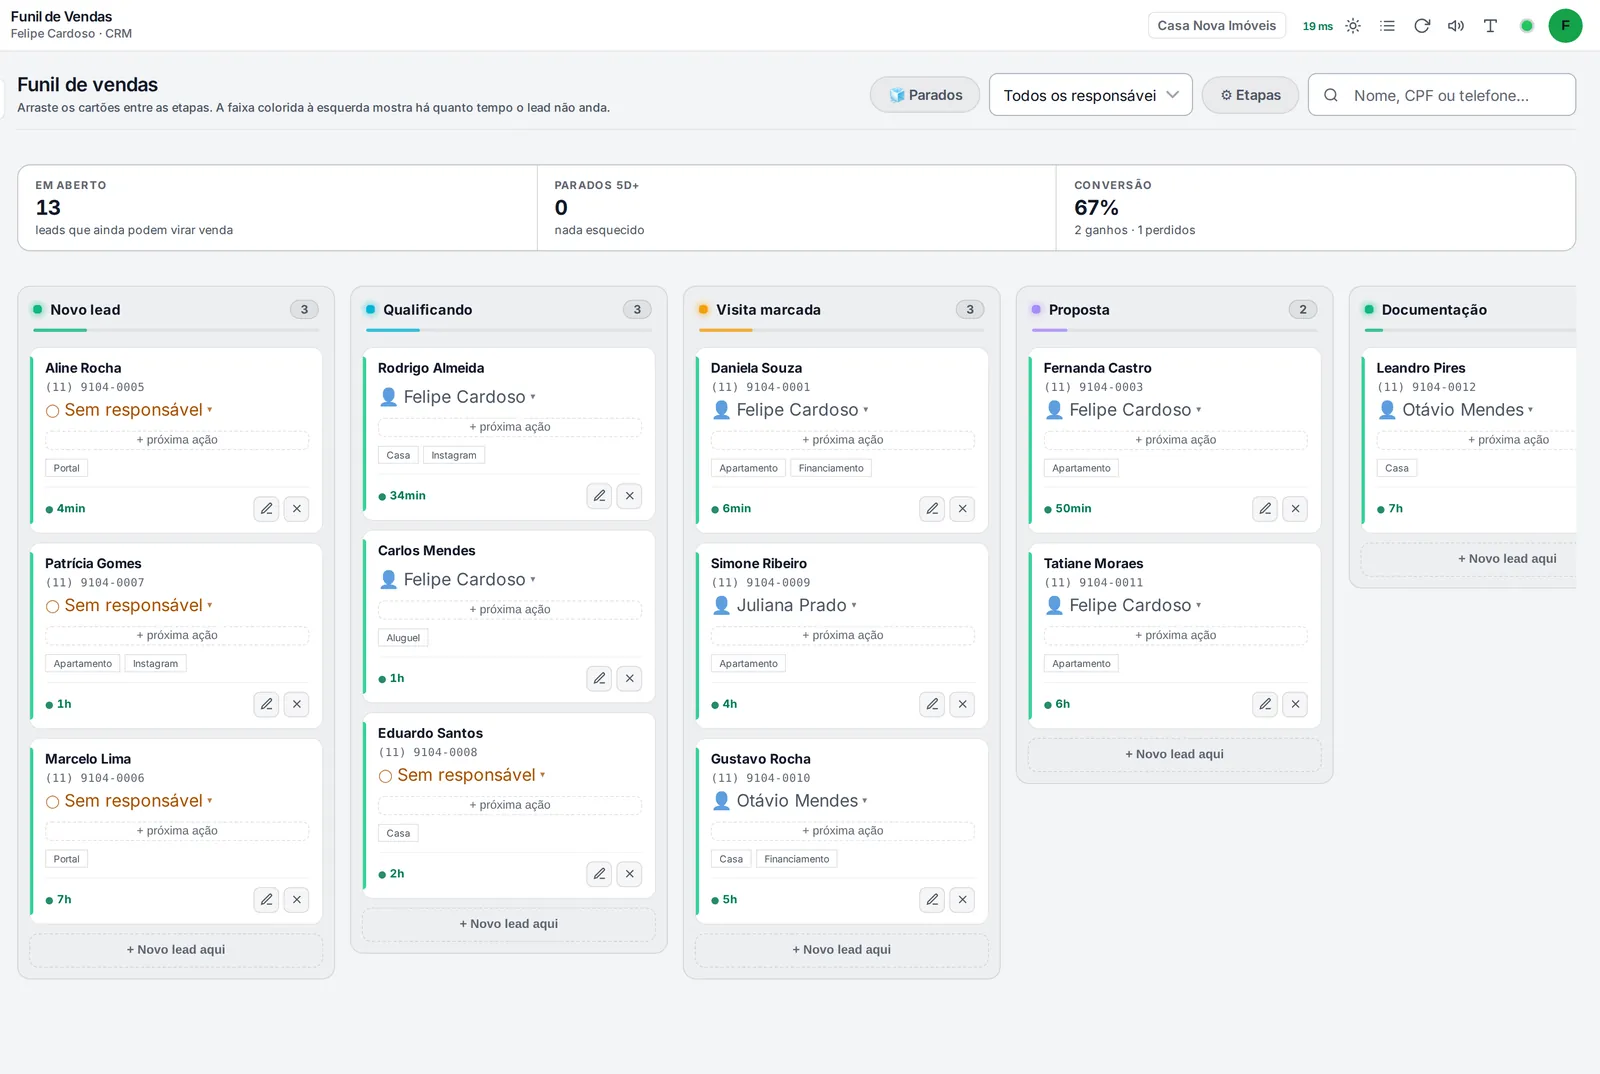Click the Instagram tag on Patrícia Gomes card

[156, 664]
